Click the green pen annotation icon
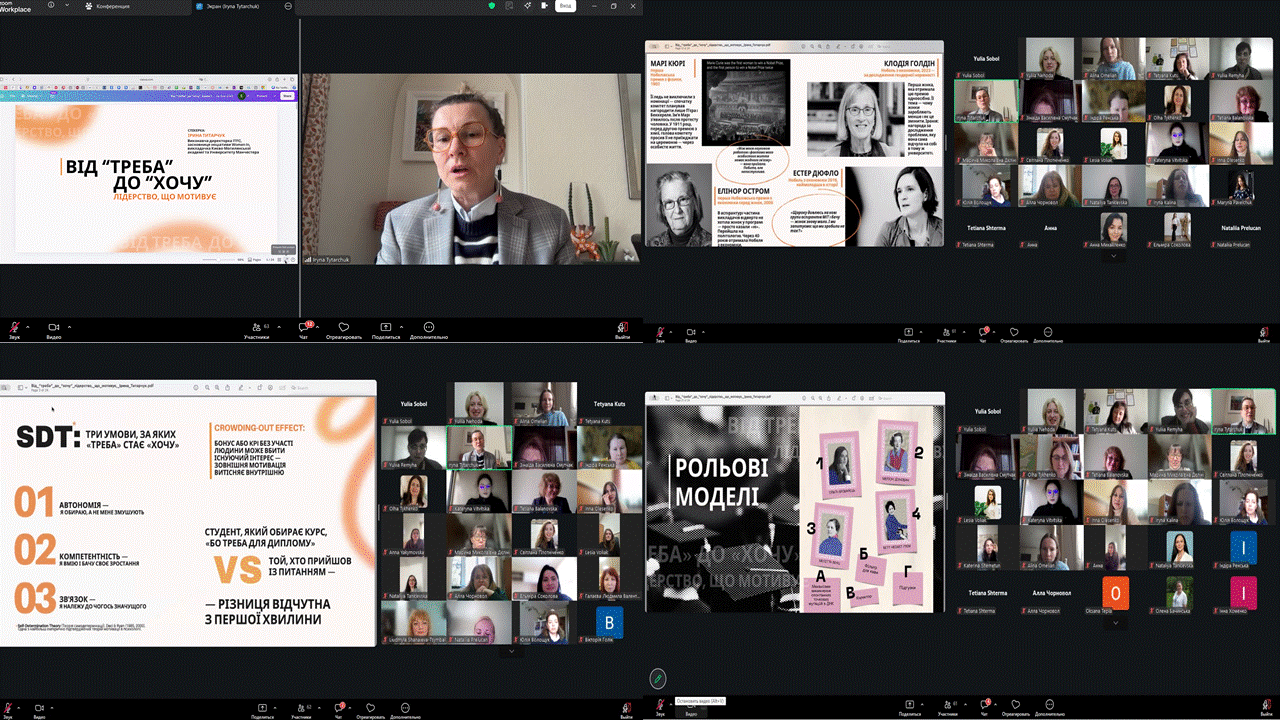 click(657, 678)
